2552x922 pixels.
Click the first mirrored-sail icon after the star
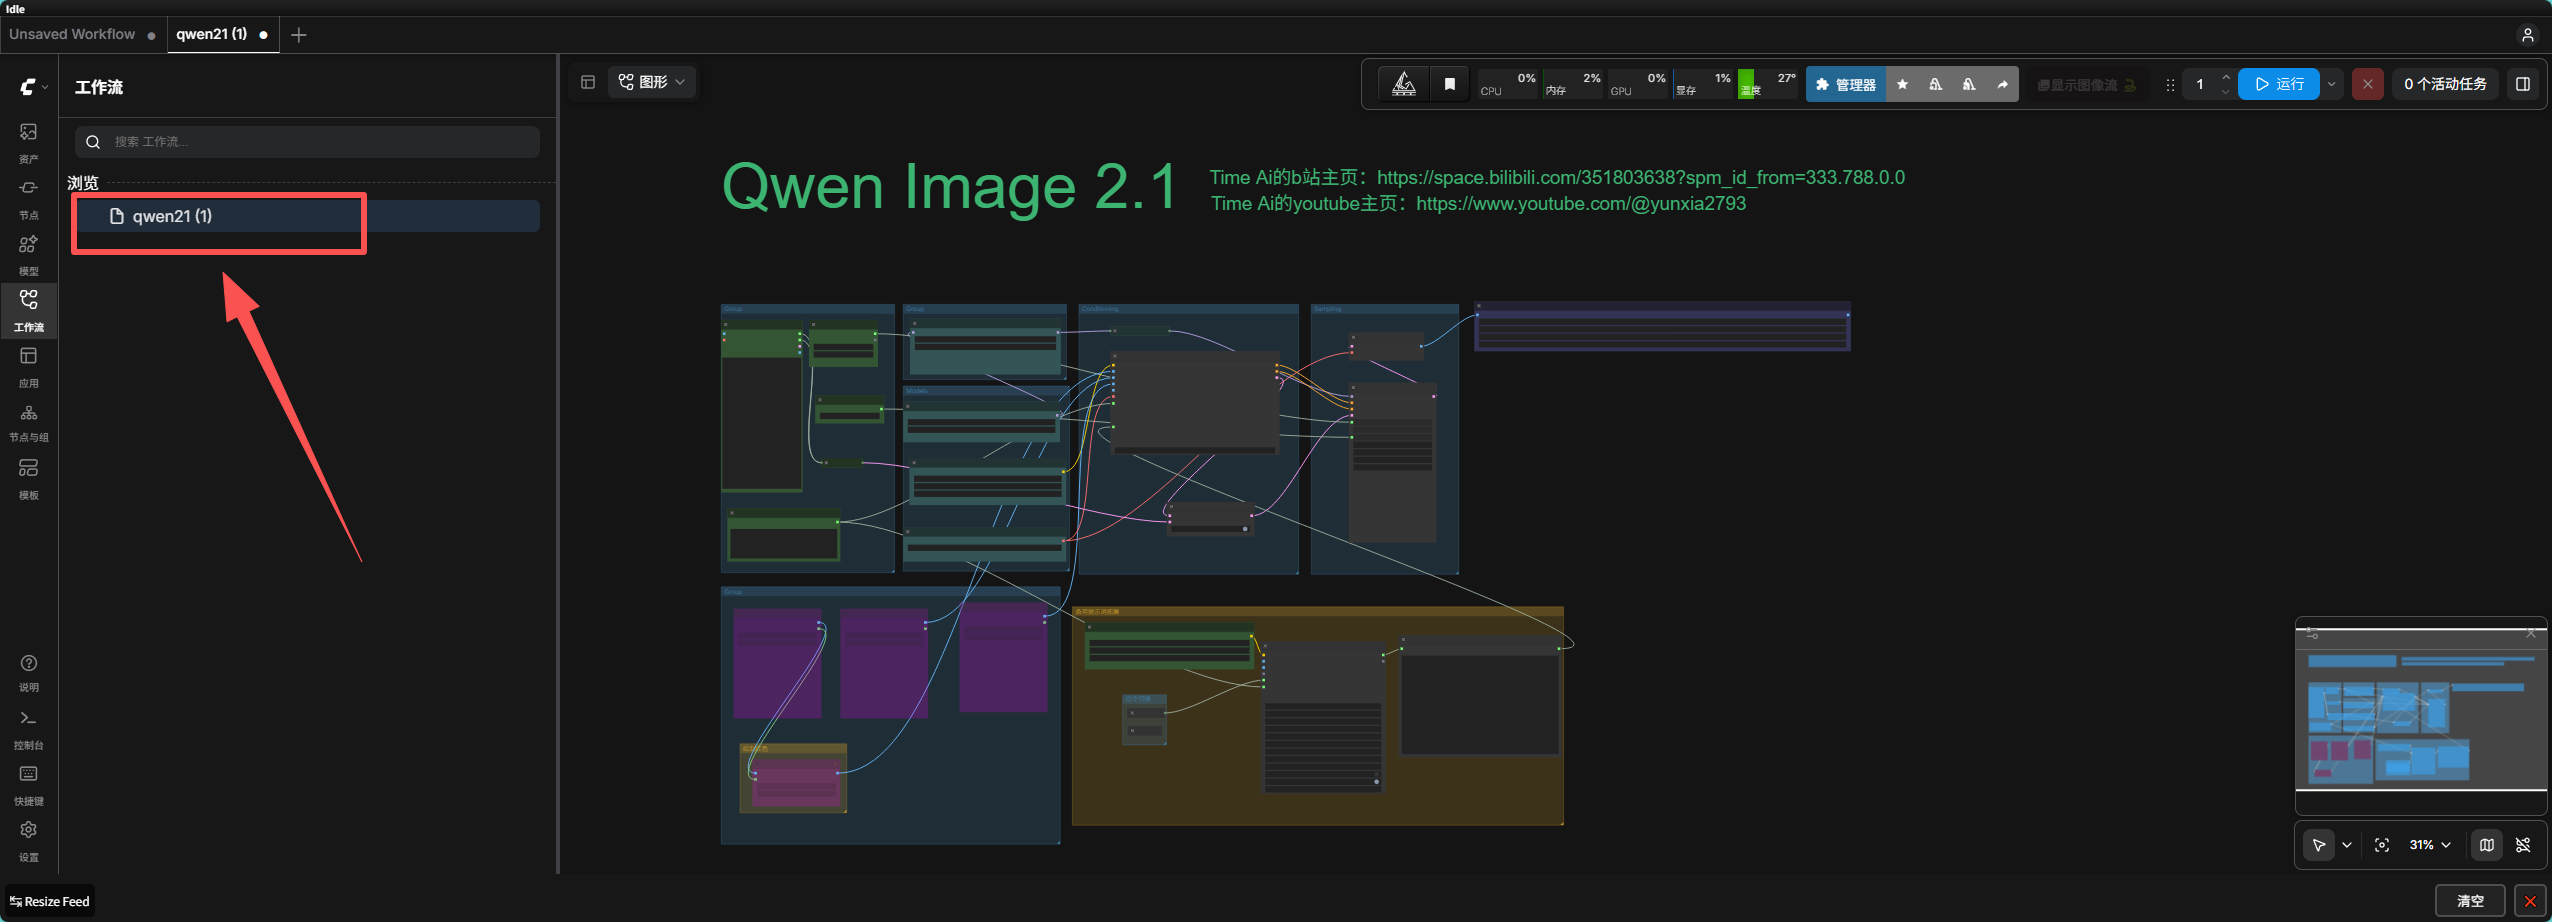point(1936,85)
